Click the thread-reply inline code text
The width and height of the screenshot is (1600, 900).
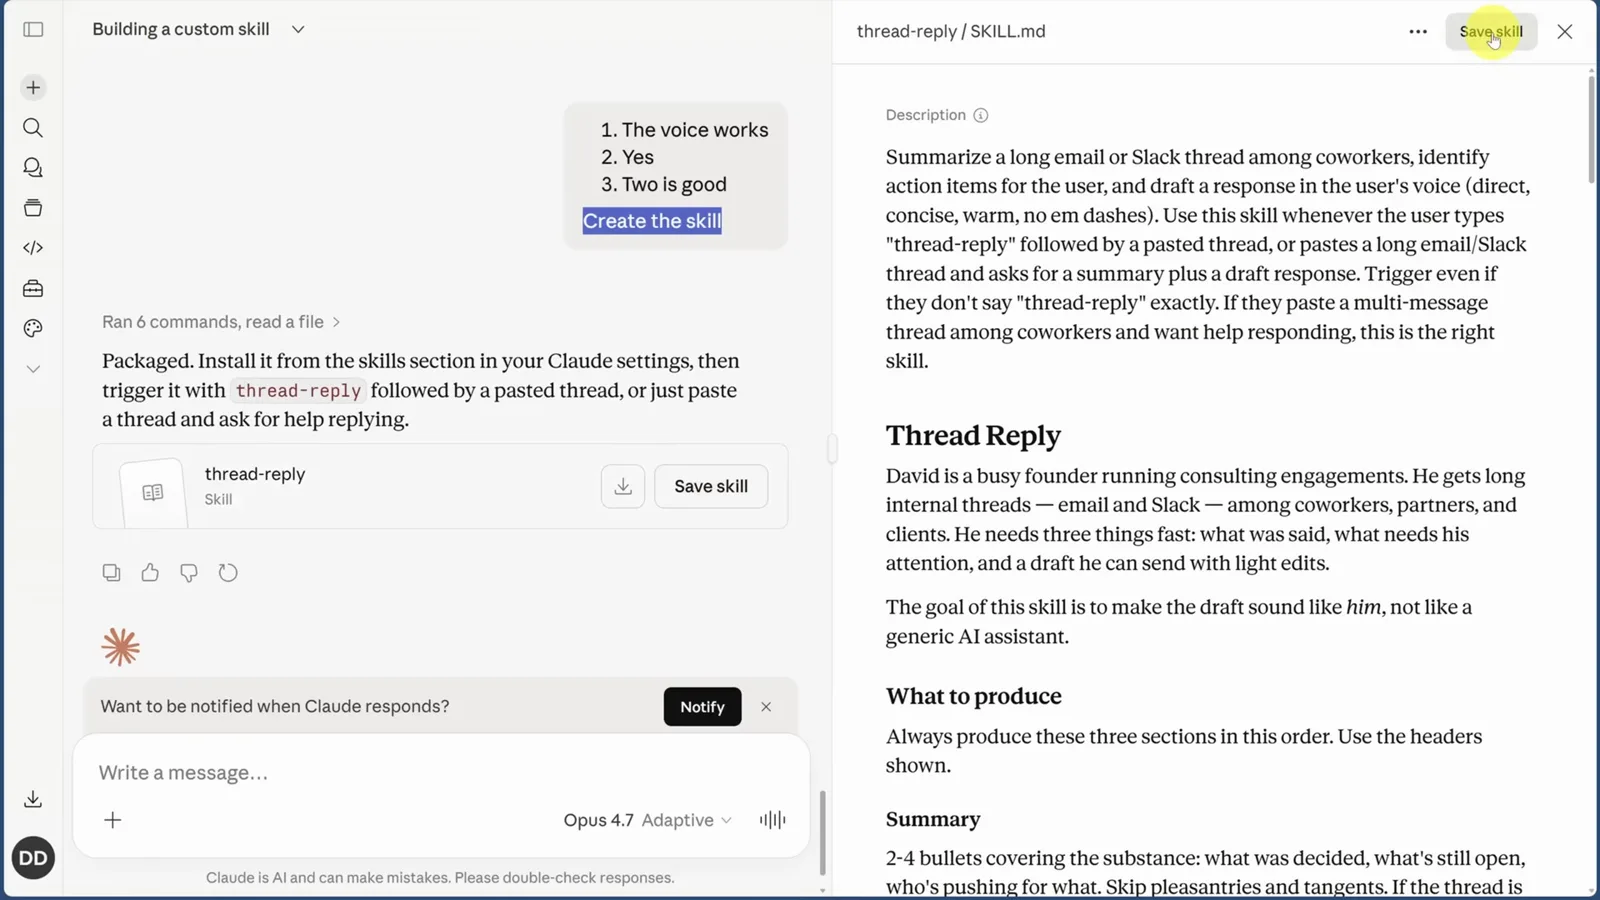click(298, 391)
